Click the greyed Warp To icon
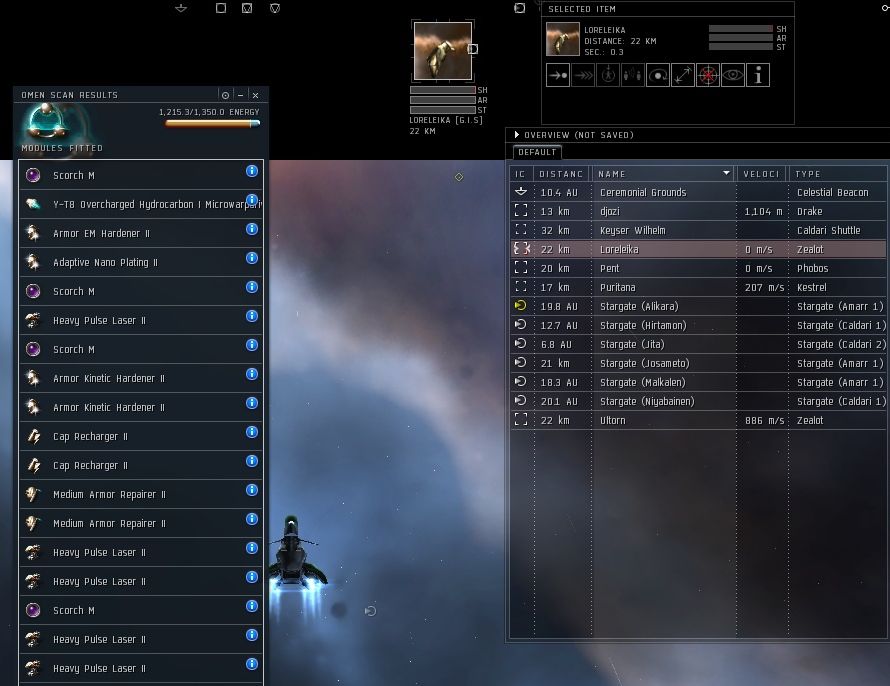Screen dimensions: 890x686 (x=582, y=75)
